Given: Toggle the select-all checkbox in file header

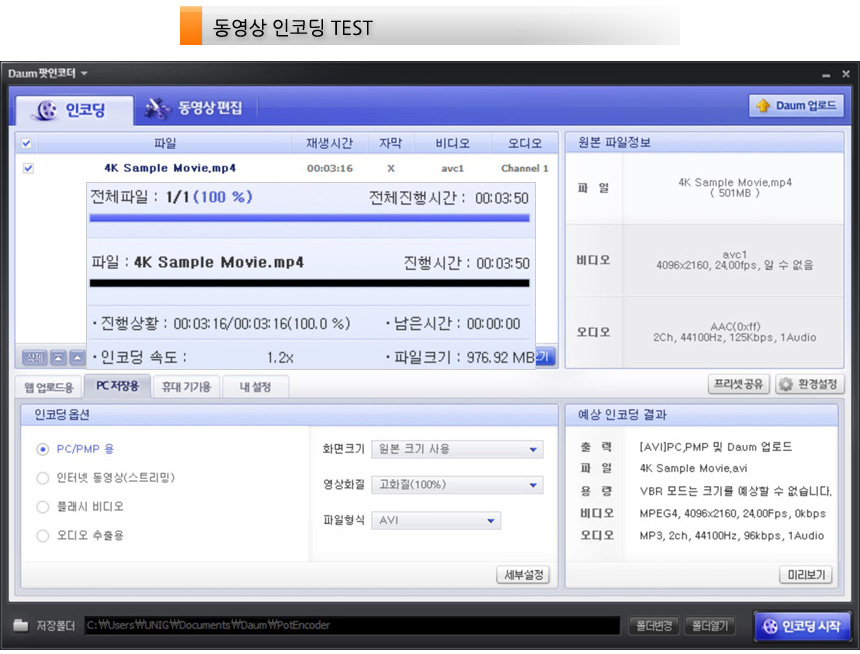Looking at the screenshot, I should point(27,143).
